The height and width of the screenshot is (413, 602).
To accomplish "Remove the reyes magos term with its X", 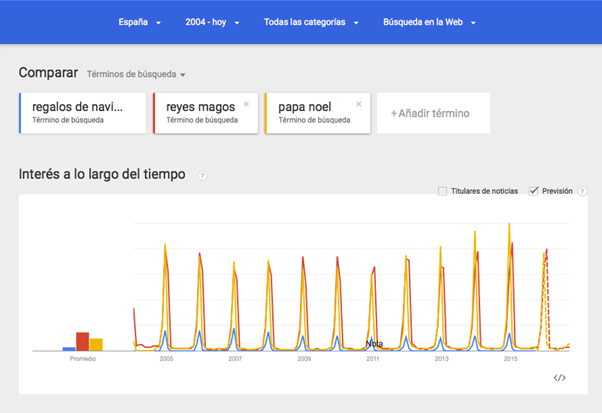I will (246, 104).
